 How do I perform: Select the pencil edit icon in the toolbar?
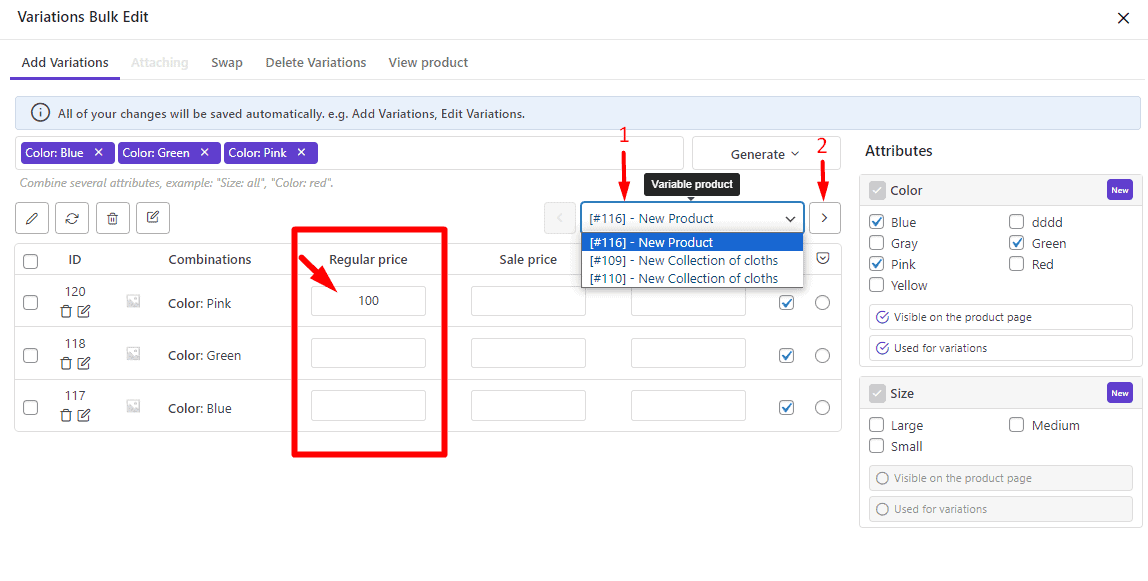(x=31, y=218)
